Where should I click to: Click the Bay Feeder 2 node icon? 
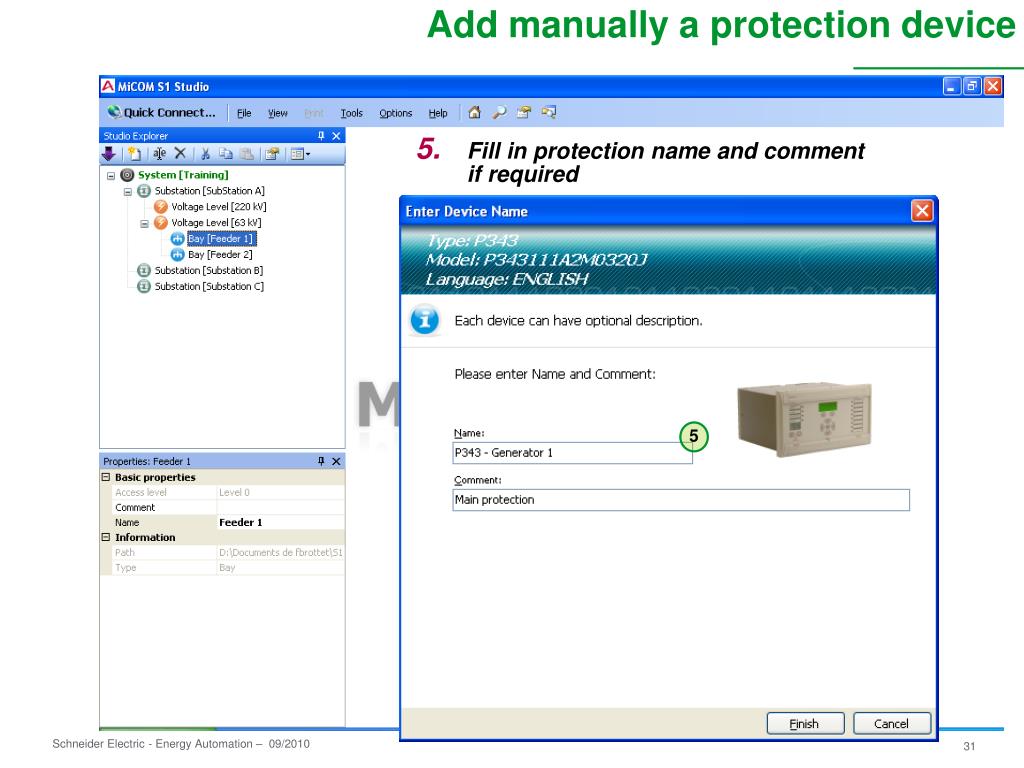[x=177, y=255]
